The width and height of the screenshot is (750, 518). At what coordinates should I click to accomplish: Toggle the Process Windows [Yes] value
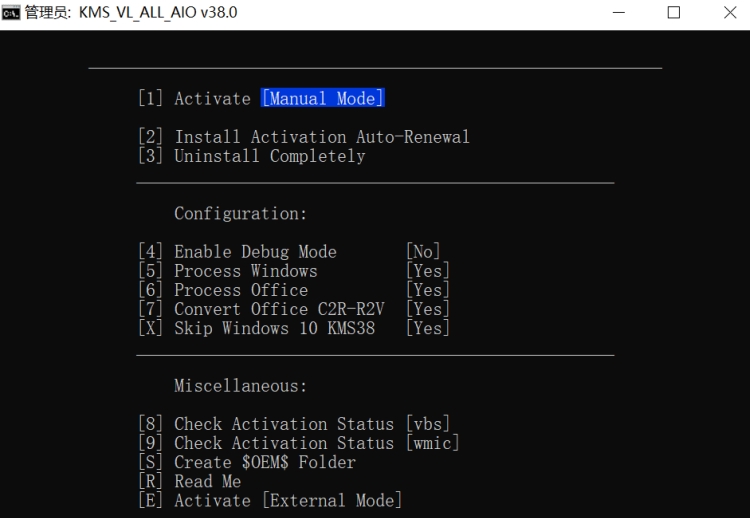coord(427,271)
